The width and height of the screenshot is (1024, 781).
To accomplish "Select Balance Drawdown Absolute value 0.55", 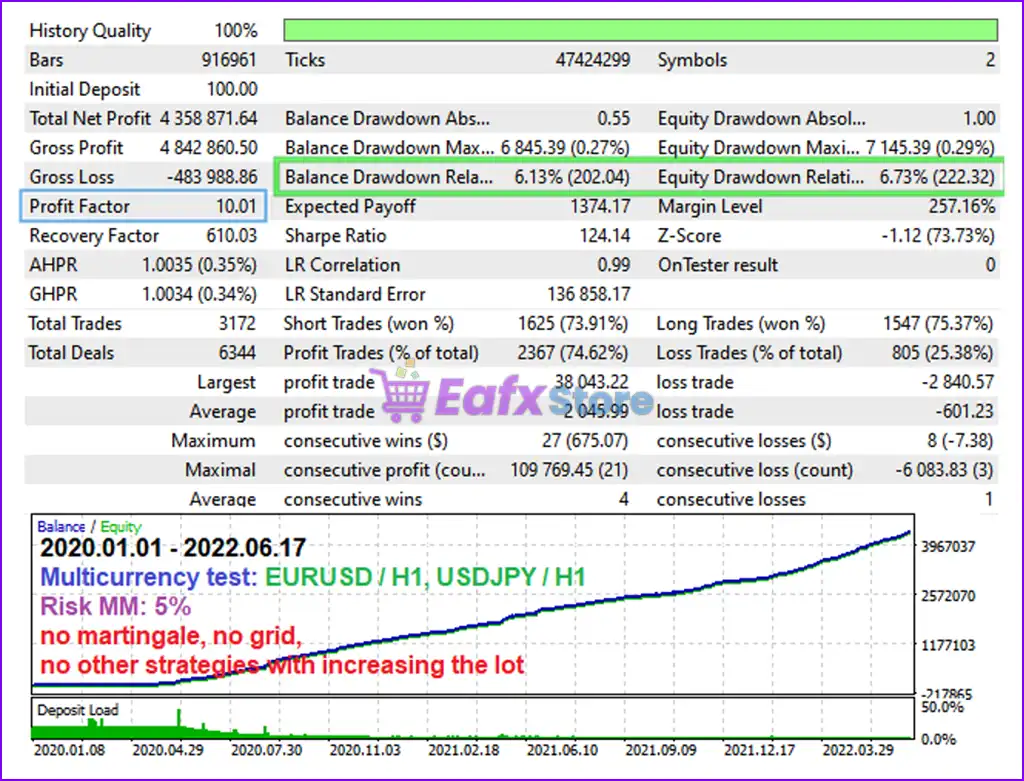I will 614,119.
